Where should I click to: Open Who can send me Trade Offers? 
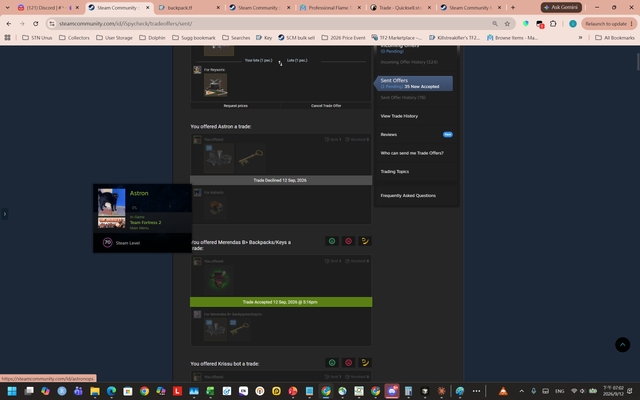(412, 153)
